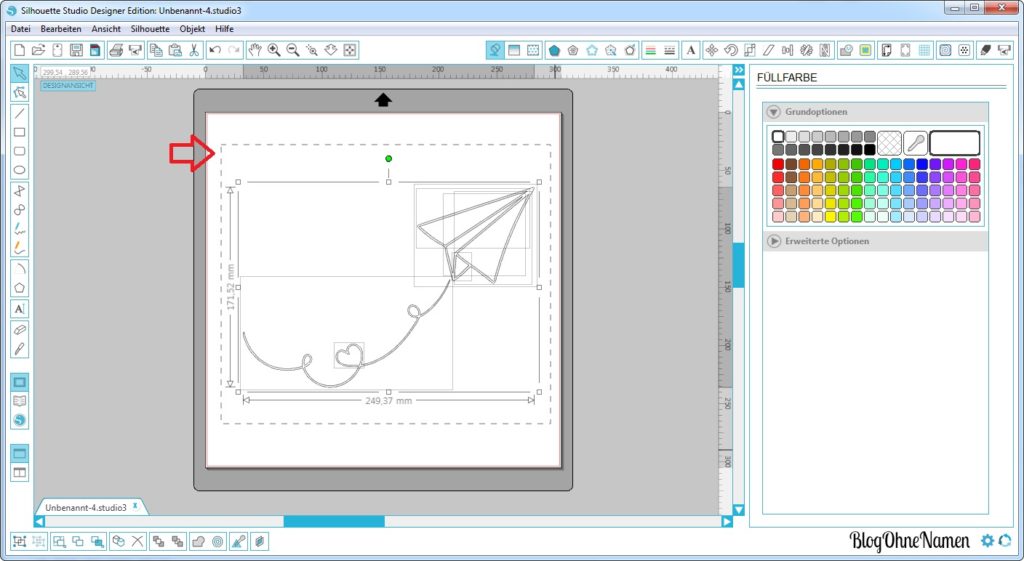Open the fill color panel icon

point(494,50)
